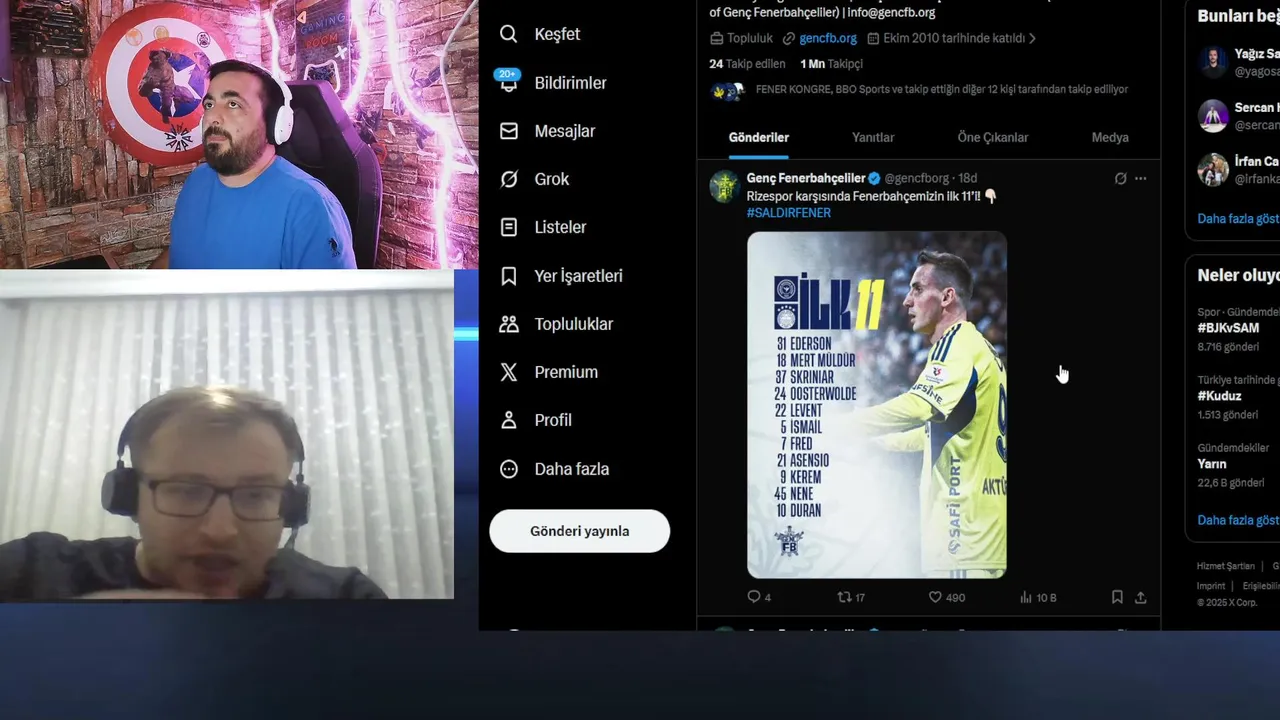Open Grok icon in sidebar
1280x720 pixels.
coord(508,179)
